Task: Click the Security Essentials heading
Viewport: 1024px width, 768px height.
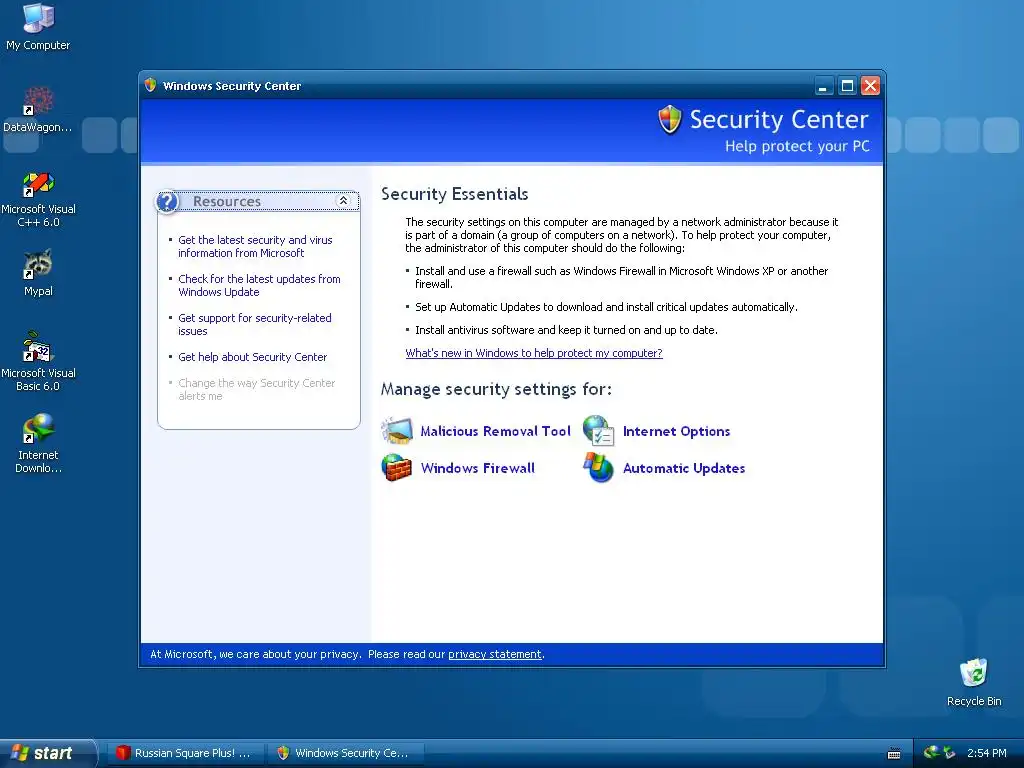Action: 455,193
